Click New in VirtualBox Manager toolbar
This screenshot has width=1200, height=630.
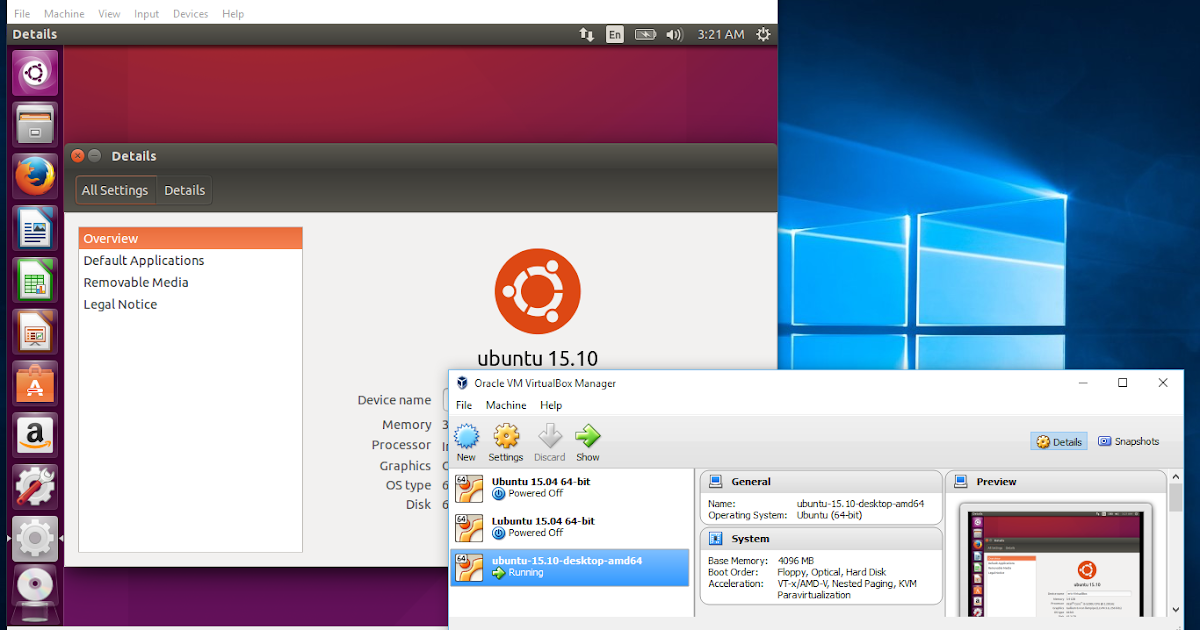click(x=466, y=442)
